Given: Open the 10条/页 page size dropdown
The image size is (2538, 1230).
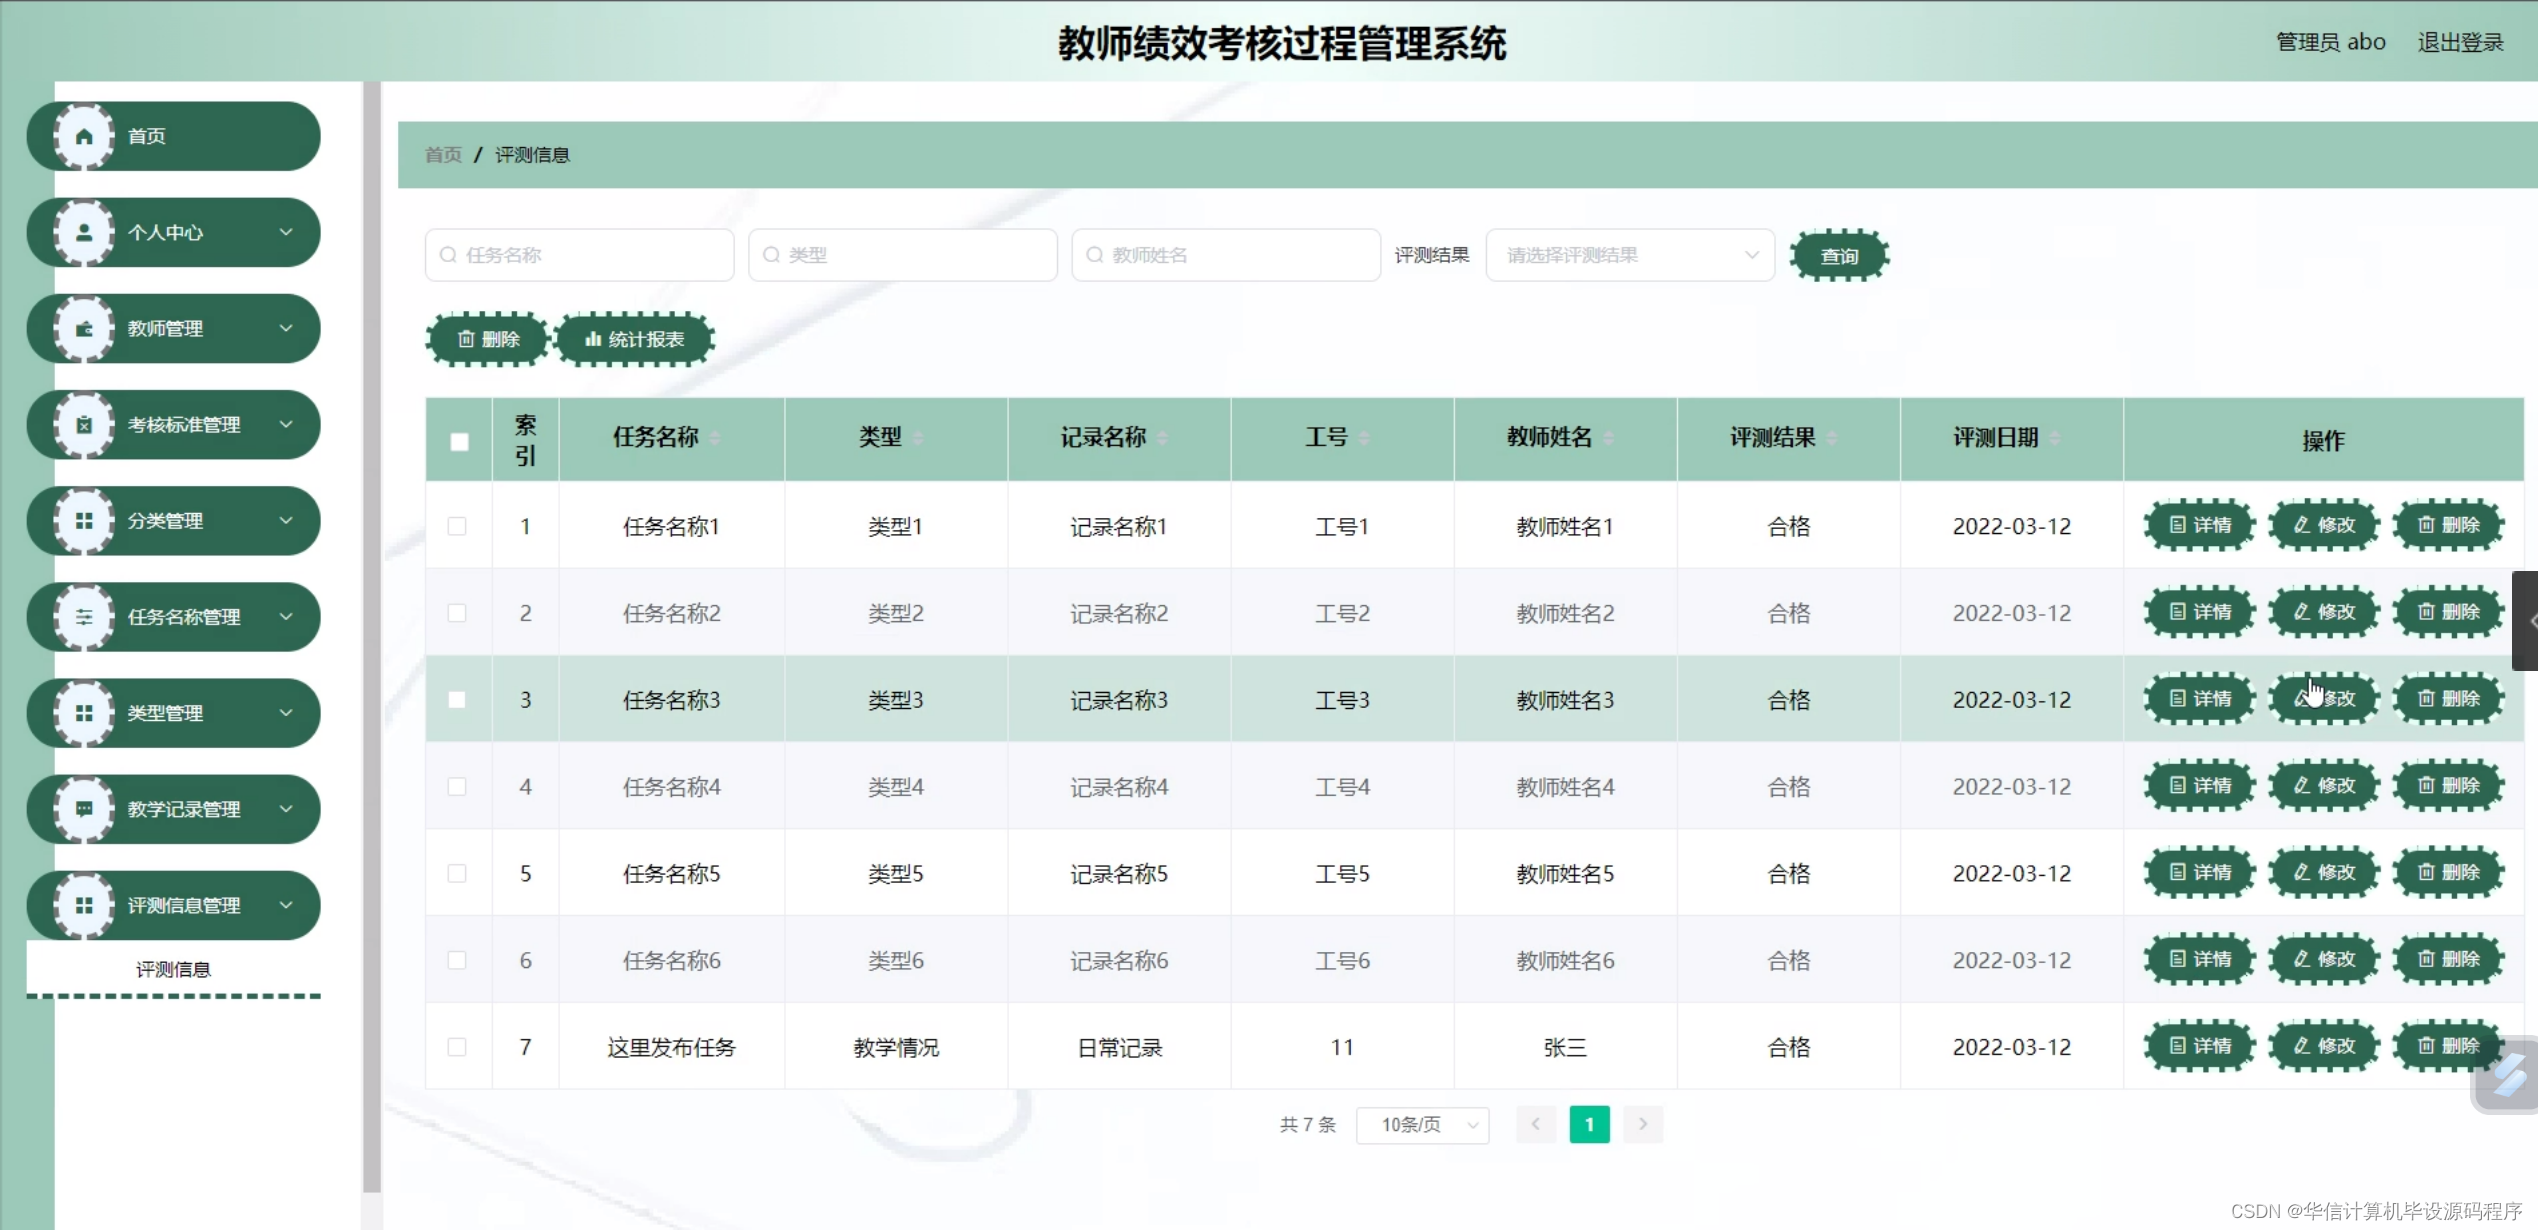Looking at the screenshot, I should coord(1422,1125).
